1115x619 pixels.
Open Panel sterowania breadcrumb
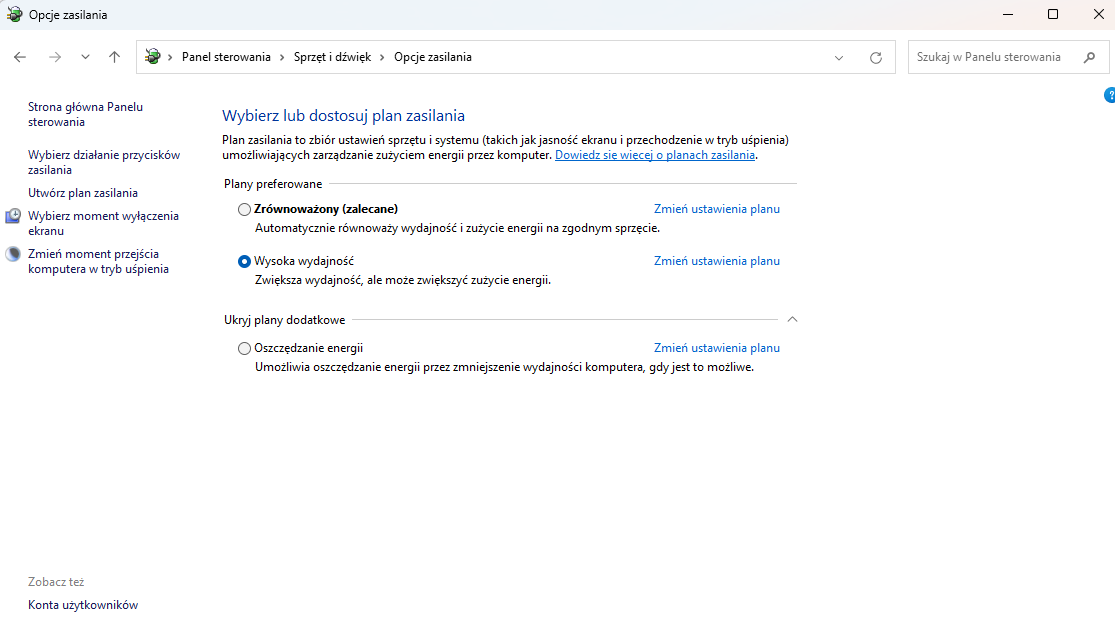(x=226, y=57)
